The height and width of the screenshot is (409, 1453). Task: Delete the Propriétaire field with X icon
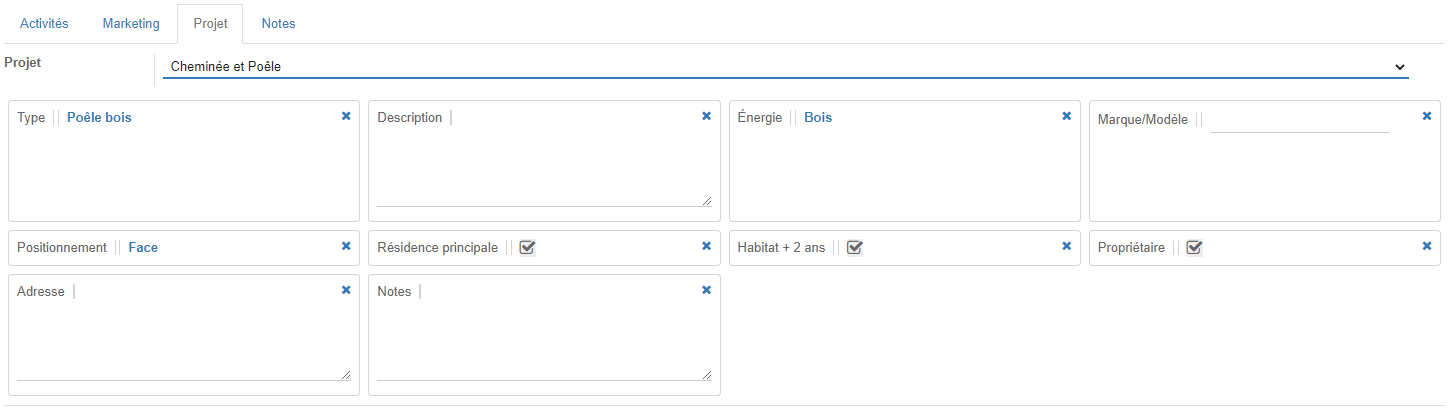pyautogui.click(x=1427, y=246)
